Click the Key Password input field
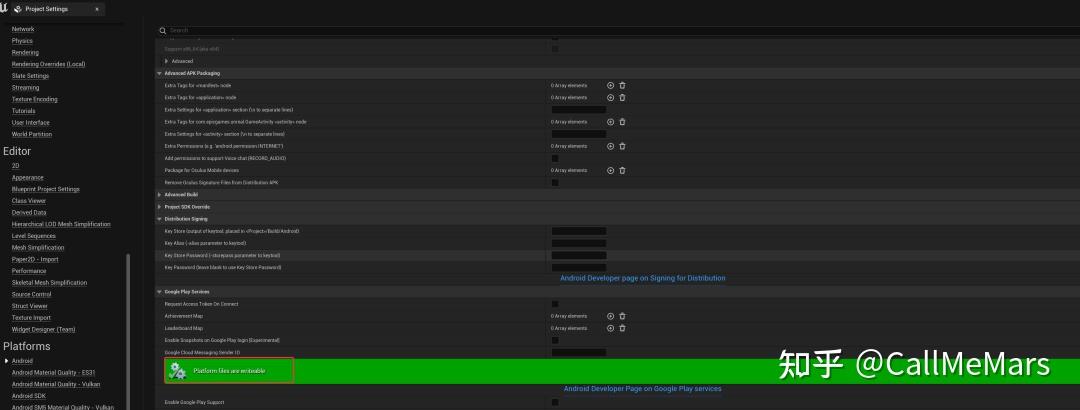The image size is (1080, 410). pos(579,267)
